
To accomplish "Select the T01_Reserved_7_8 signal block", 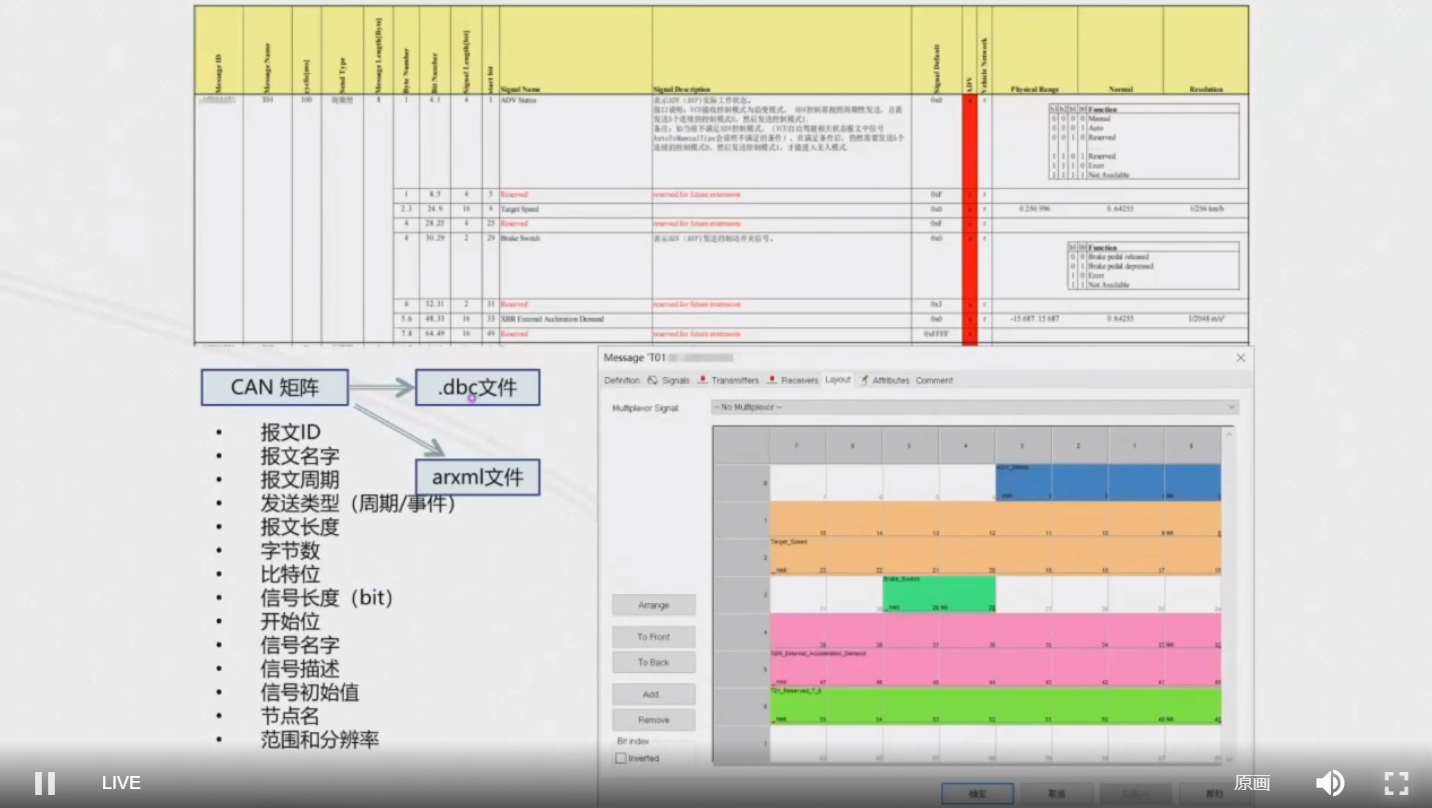I will (x=995, y=705).
